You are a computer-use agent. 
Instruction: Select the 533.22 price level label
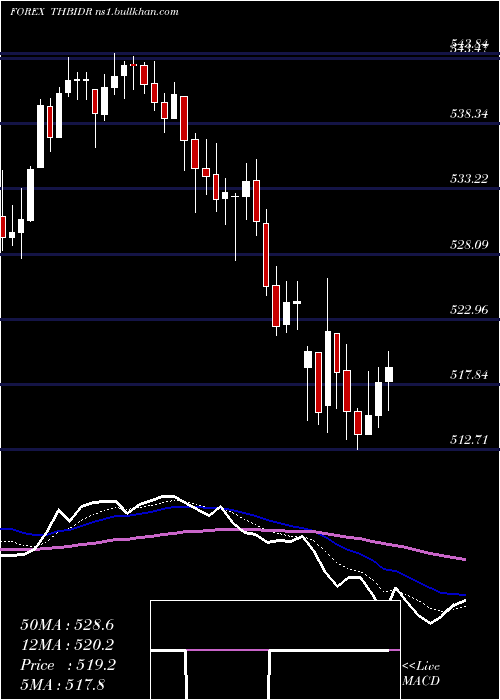pyautogui.click(x=468, y=179)
